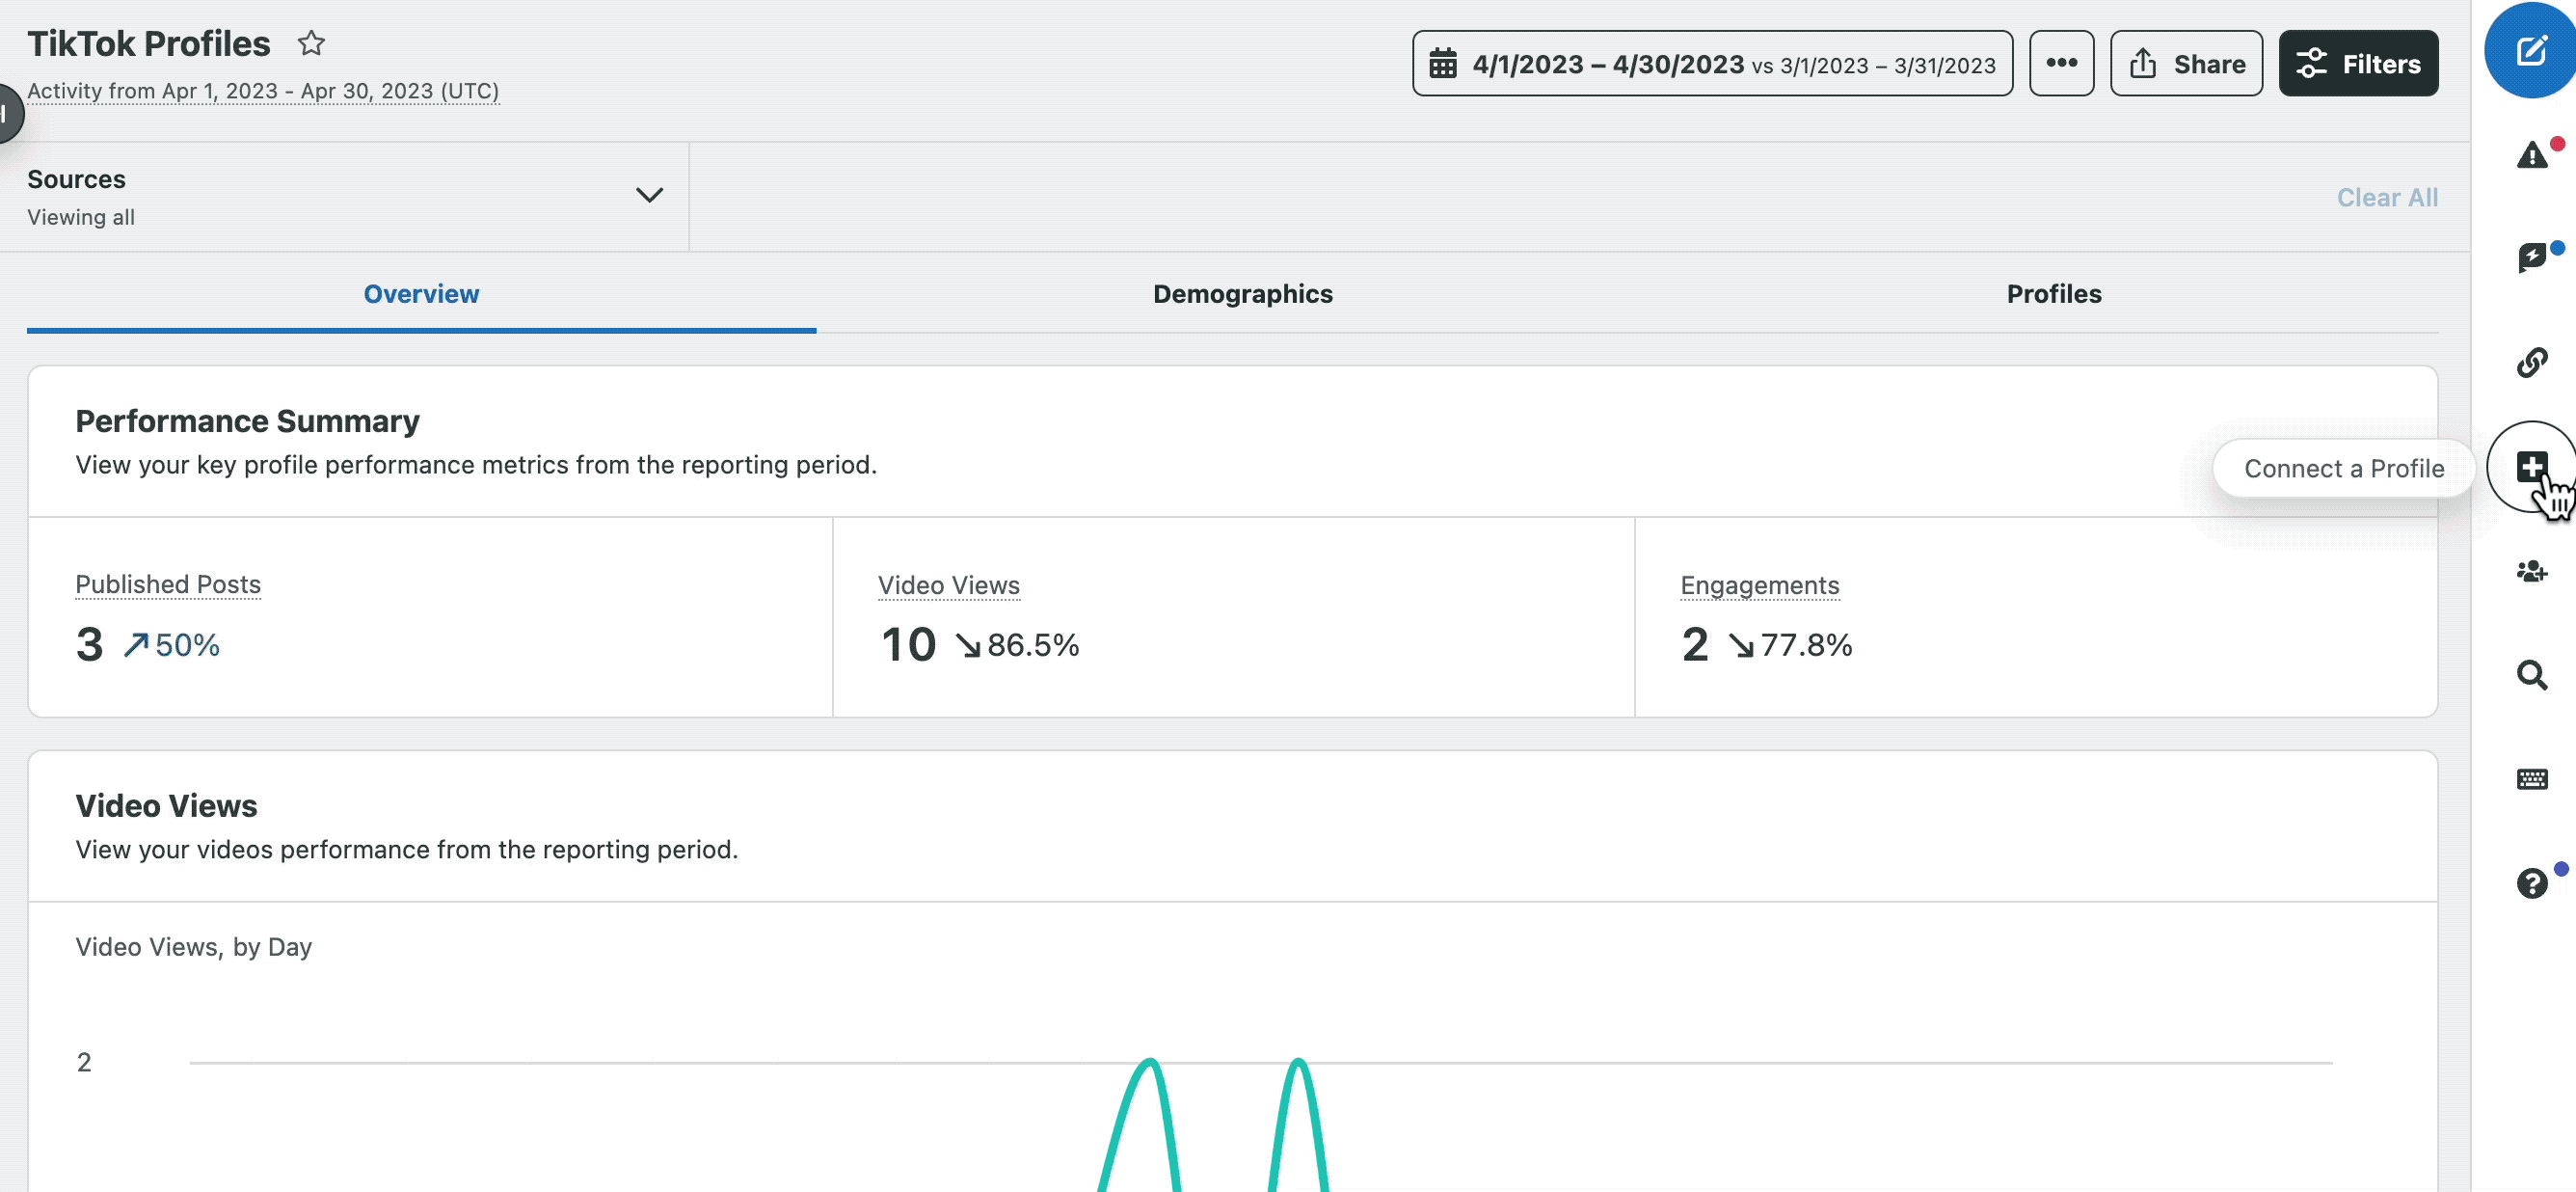Click the Activity date range subtitle text
Screen dimensions: 2576x1192
tap(263, 90)
